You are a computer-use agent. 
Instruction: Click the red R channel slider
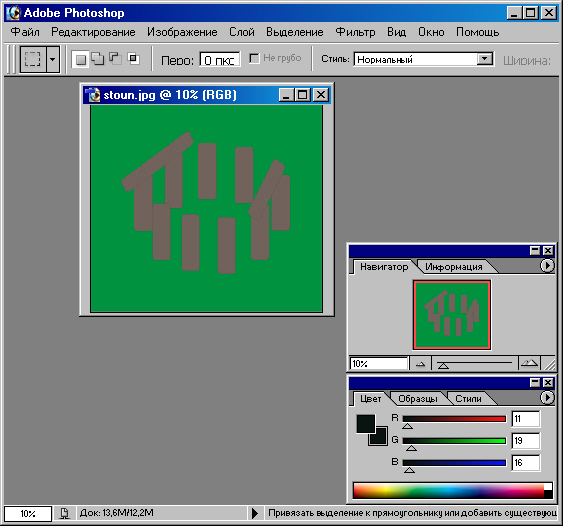[x=454, y=419]
